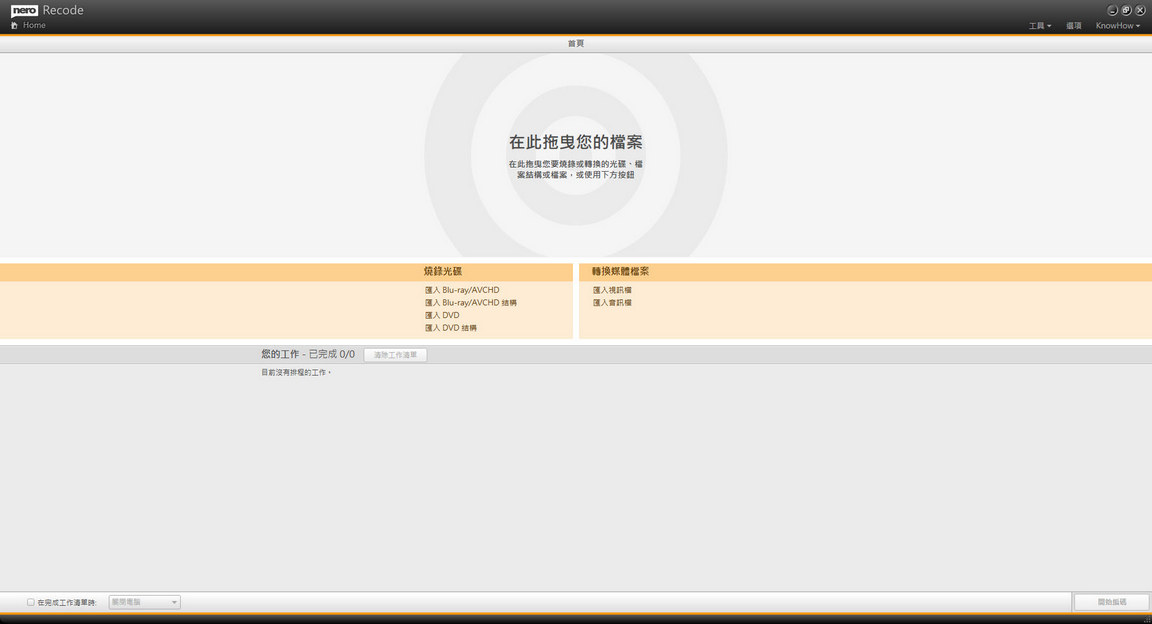Click 匯入 Blu-ray/AVCHD 結構 link
Image resolution: width=1152 pixels, height=624 pixels.
click(x=470, y=303)
